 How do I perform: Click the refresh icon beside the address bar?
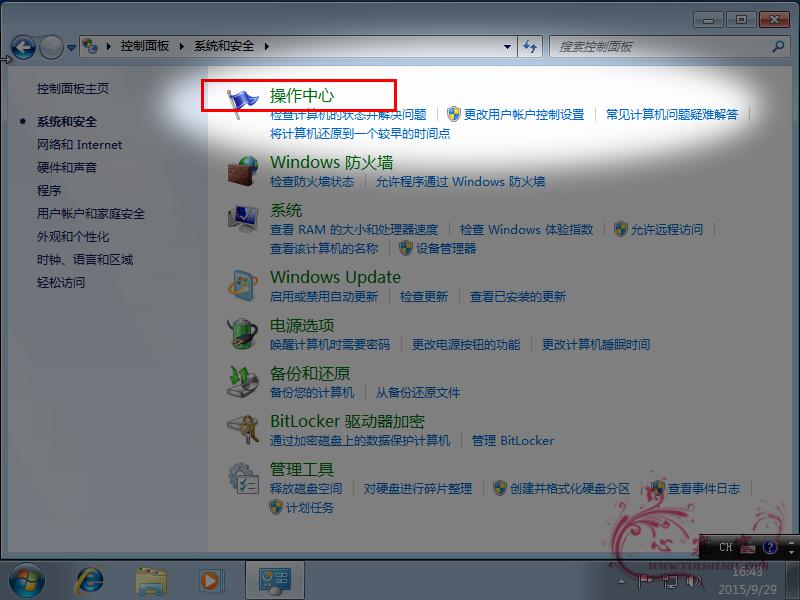click(529, 46)
